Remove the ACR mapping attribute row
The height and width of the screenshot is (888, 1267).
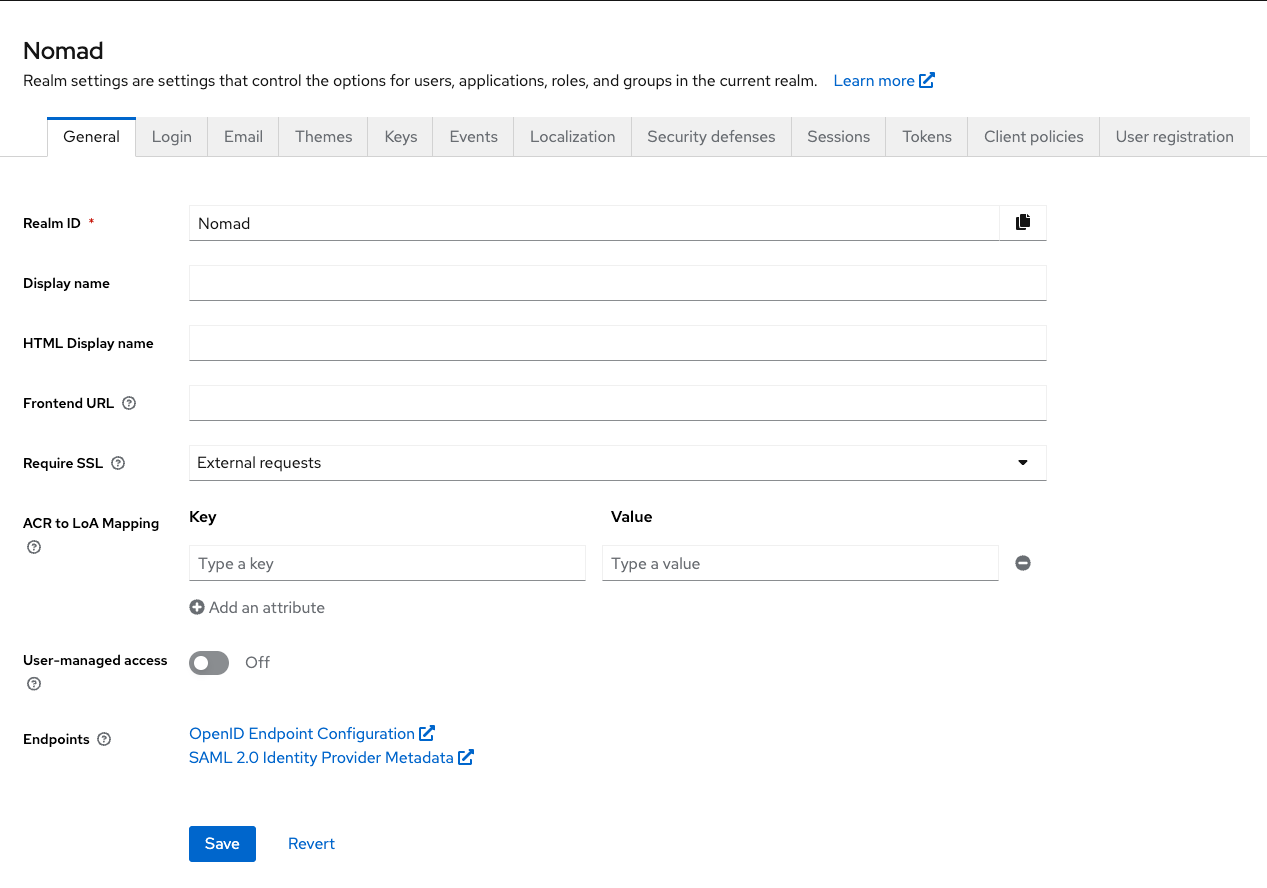pyautogui.click(x=1022, y=563)
